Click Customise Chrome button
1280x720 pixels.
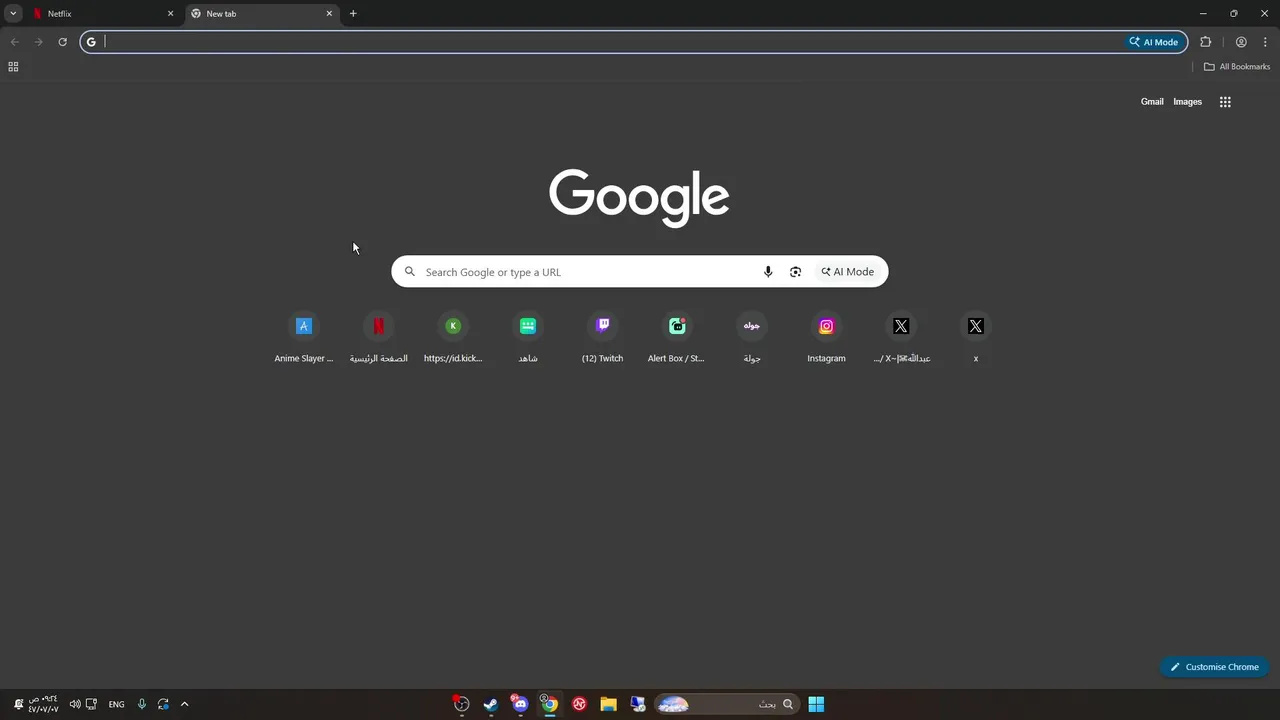(1215, 667)
